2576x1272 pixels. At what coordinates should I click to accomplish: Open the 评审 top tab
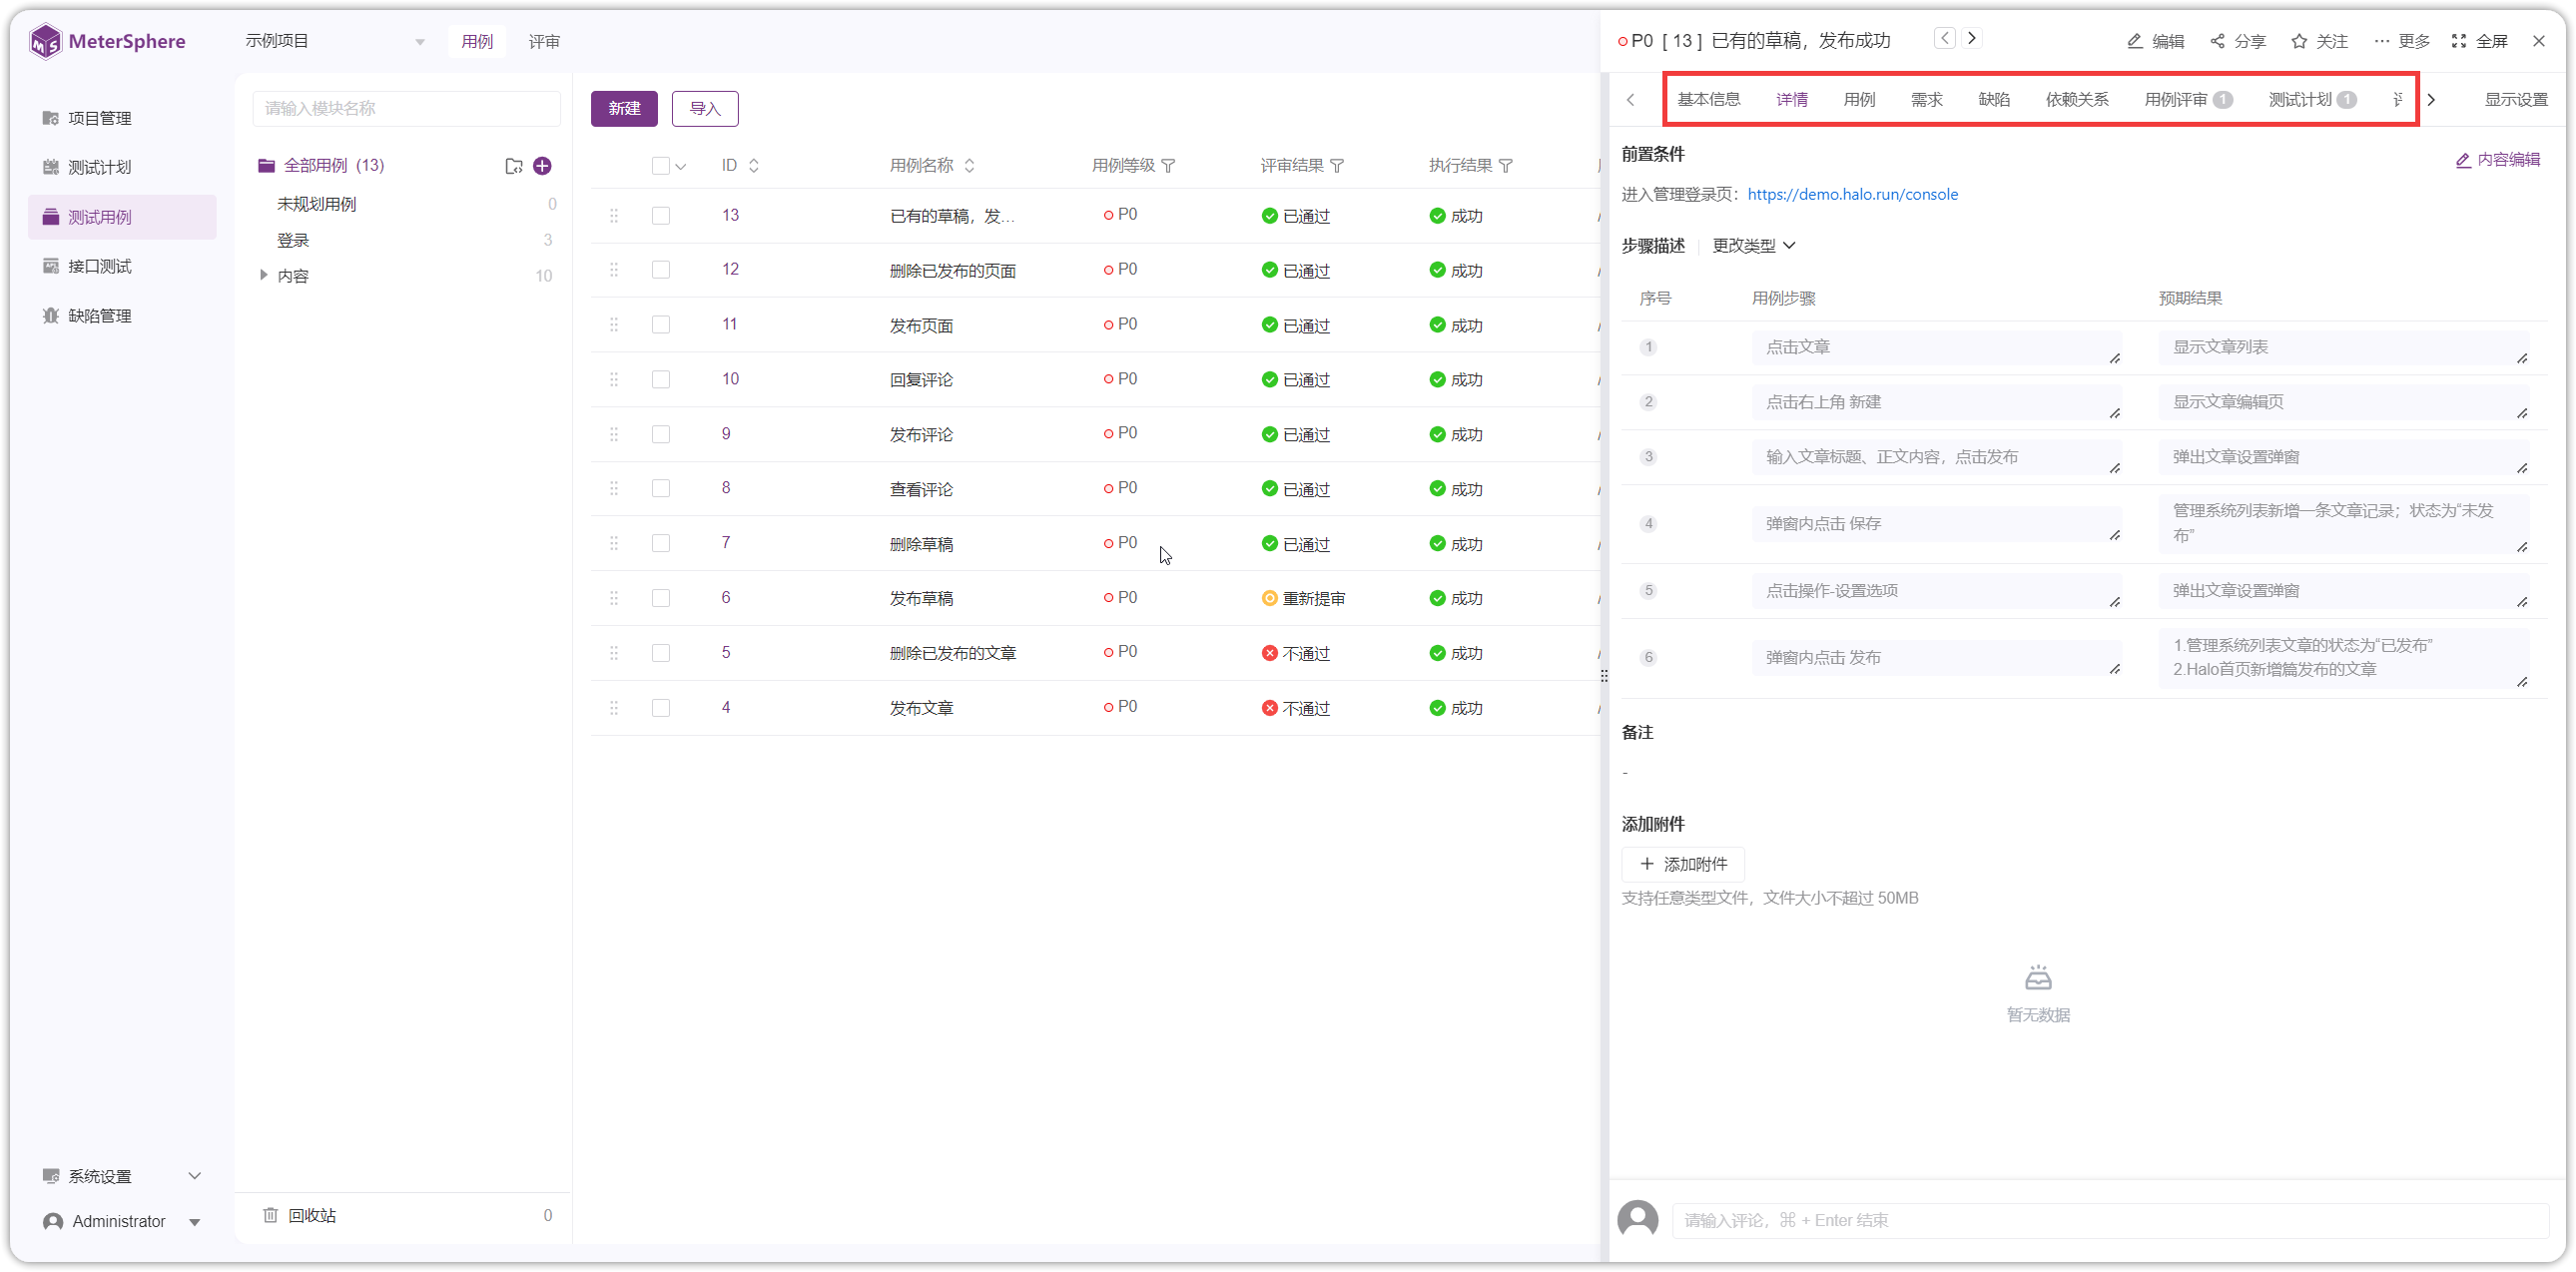click(x=544, y=42)
